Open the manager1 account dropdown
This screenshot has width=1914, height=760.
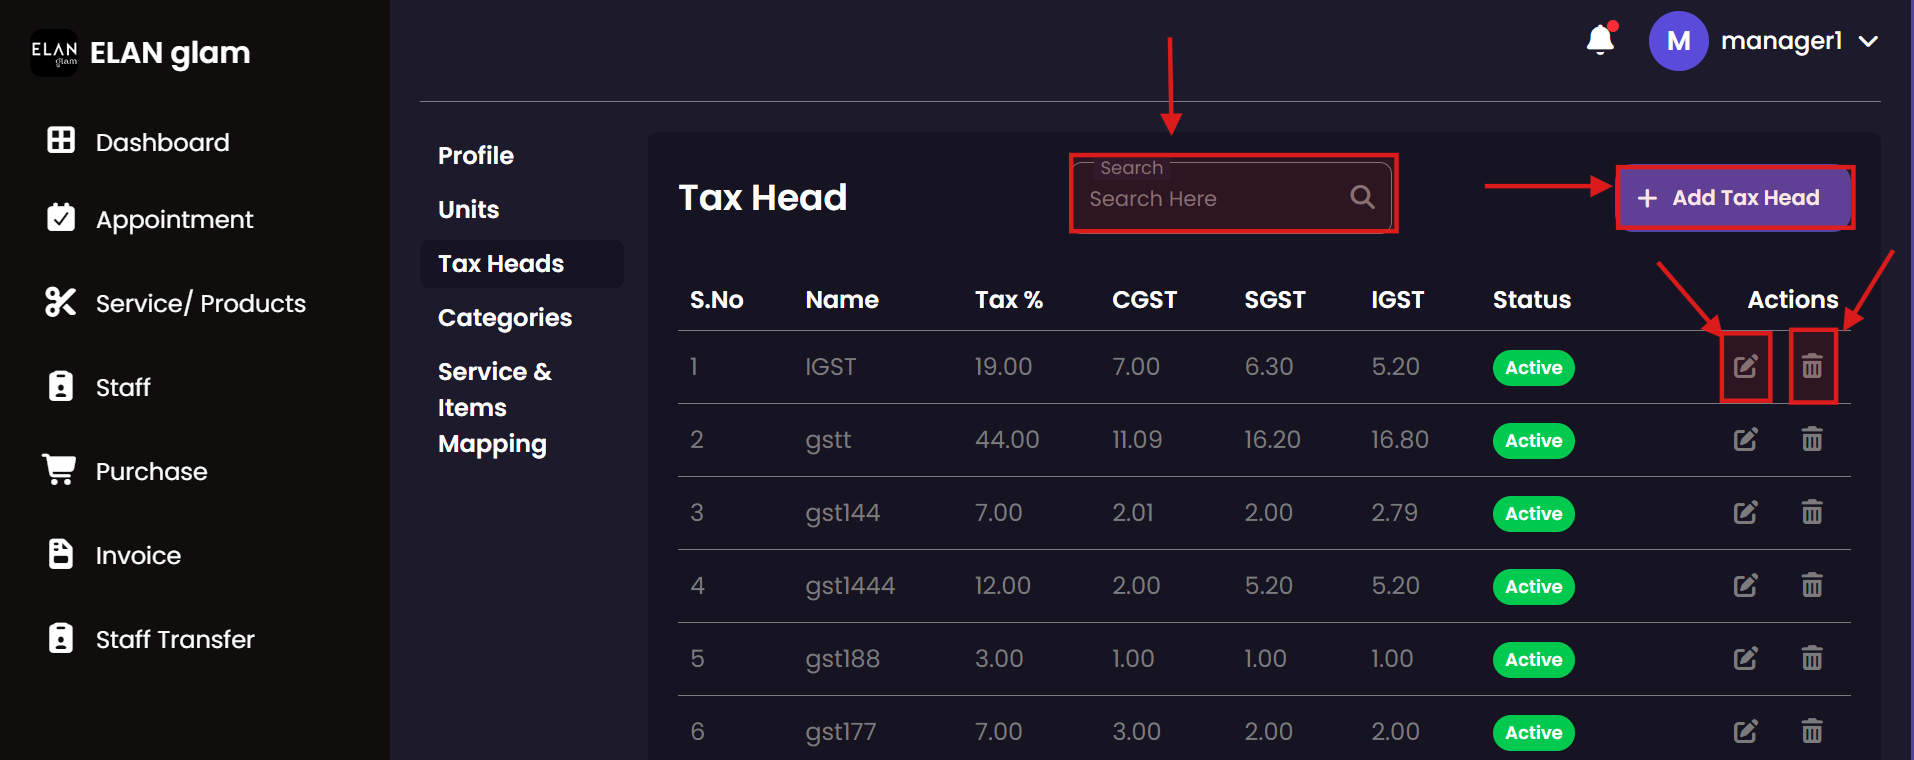coord(1867,41)
